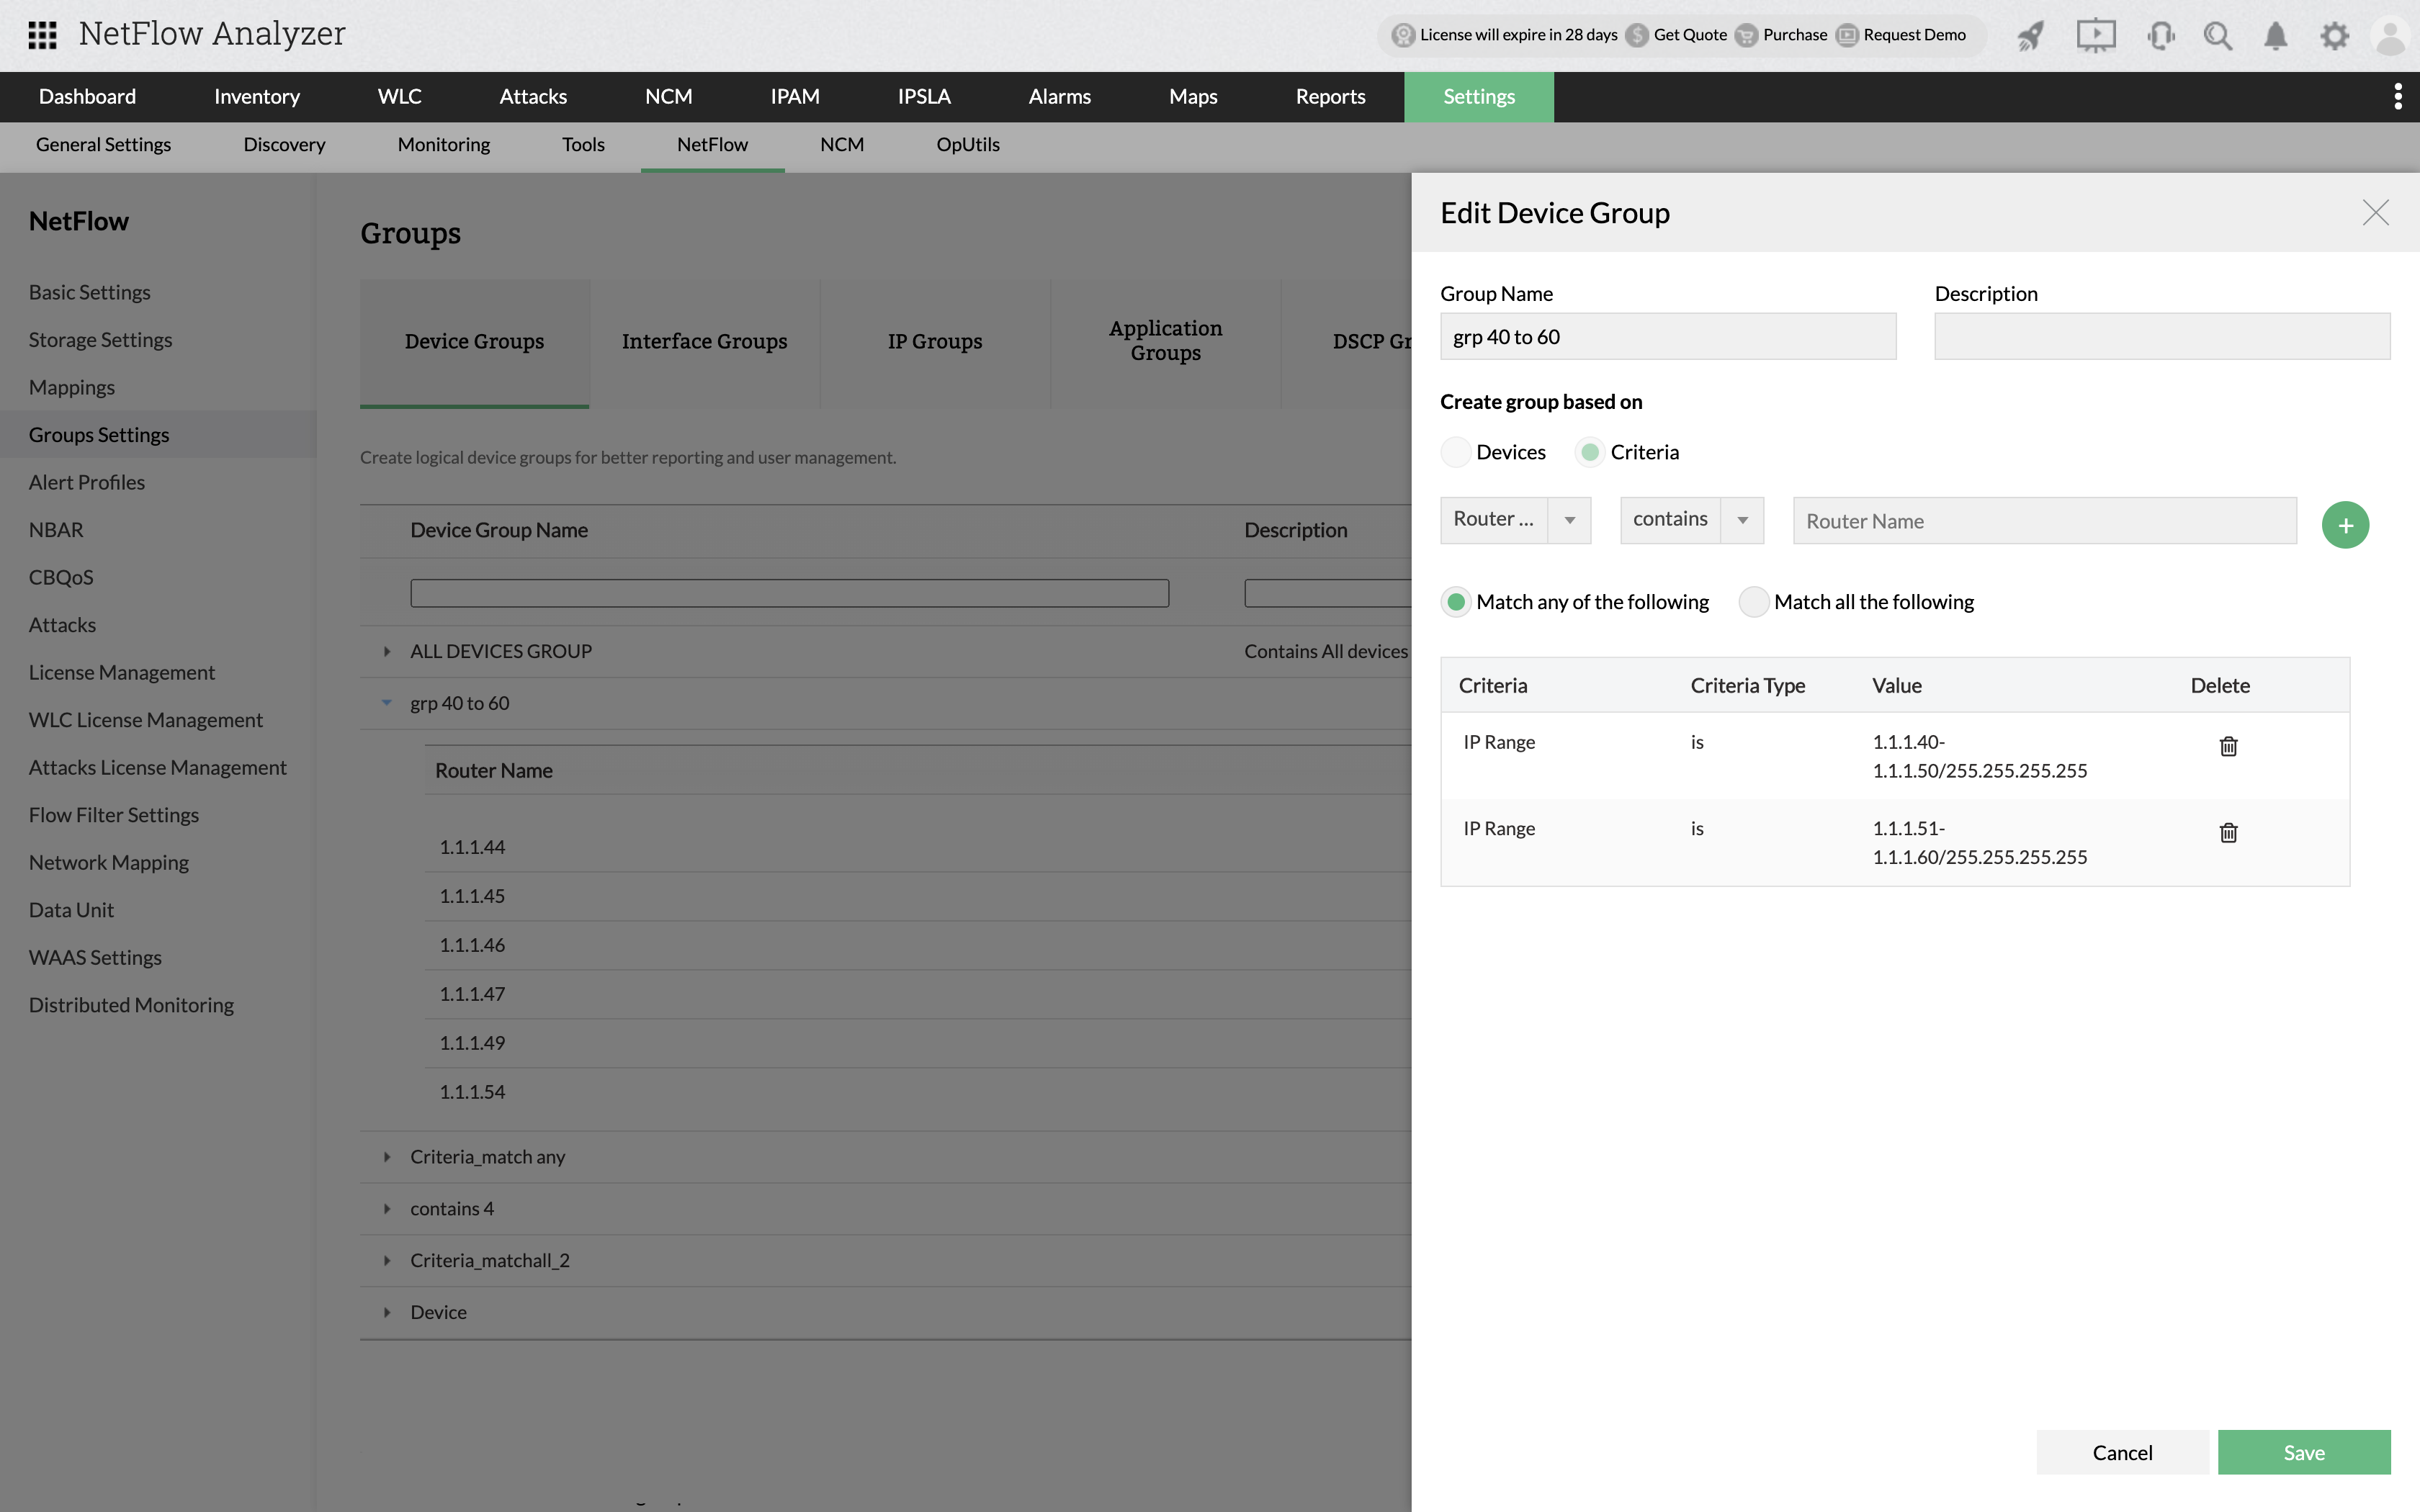This screenshot has height=1512, width=2420.
Task: Expand the ALL DEVICES GROUP tree item
Action: [387, 649]
